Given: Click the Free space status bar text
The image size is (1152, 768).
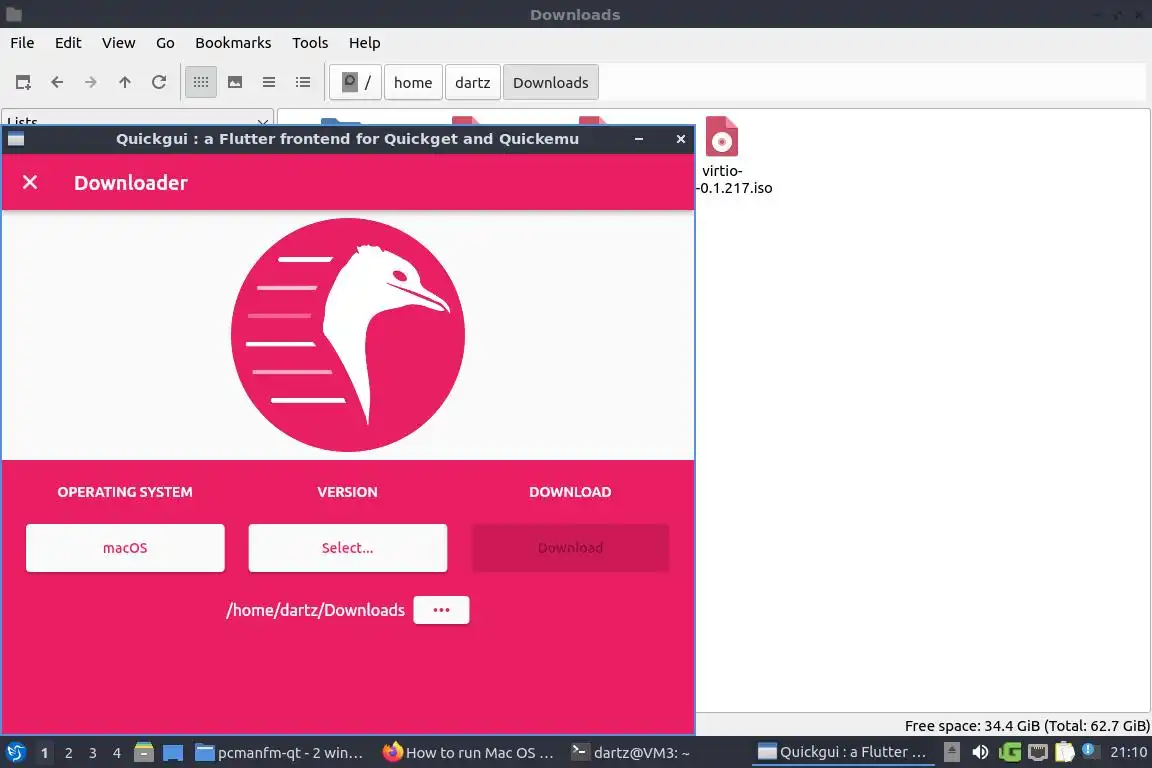Looking at the screenshot, I should [1026, 725].
